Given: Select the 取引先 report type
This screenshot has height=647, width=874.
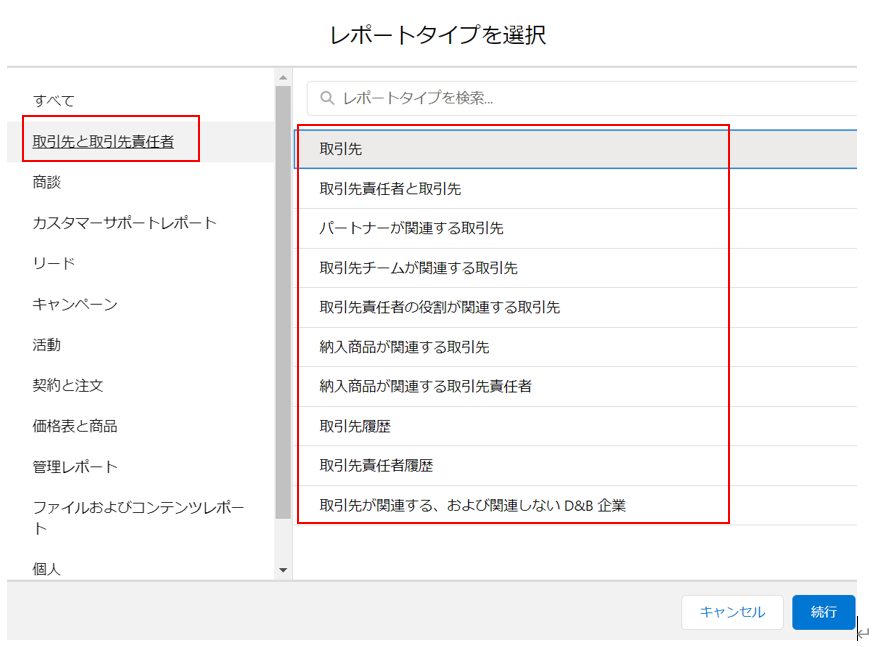Looking at the screenshot, I should pos(575,149).
